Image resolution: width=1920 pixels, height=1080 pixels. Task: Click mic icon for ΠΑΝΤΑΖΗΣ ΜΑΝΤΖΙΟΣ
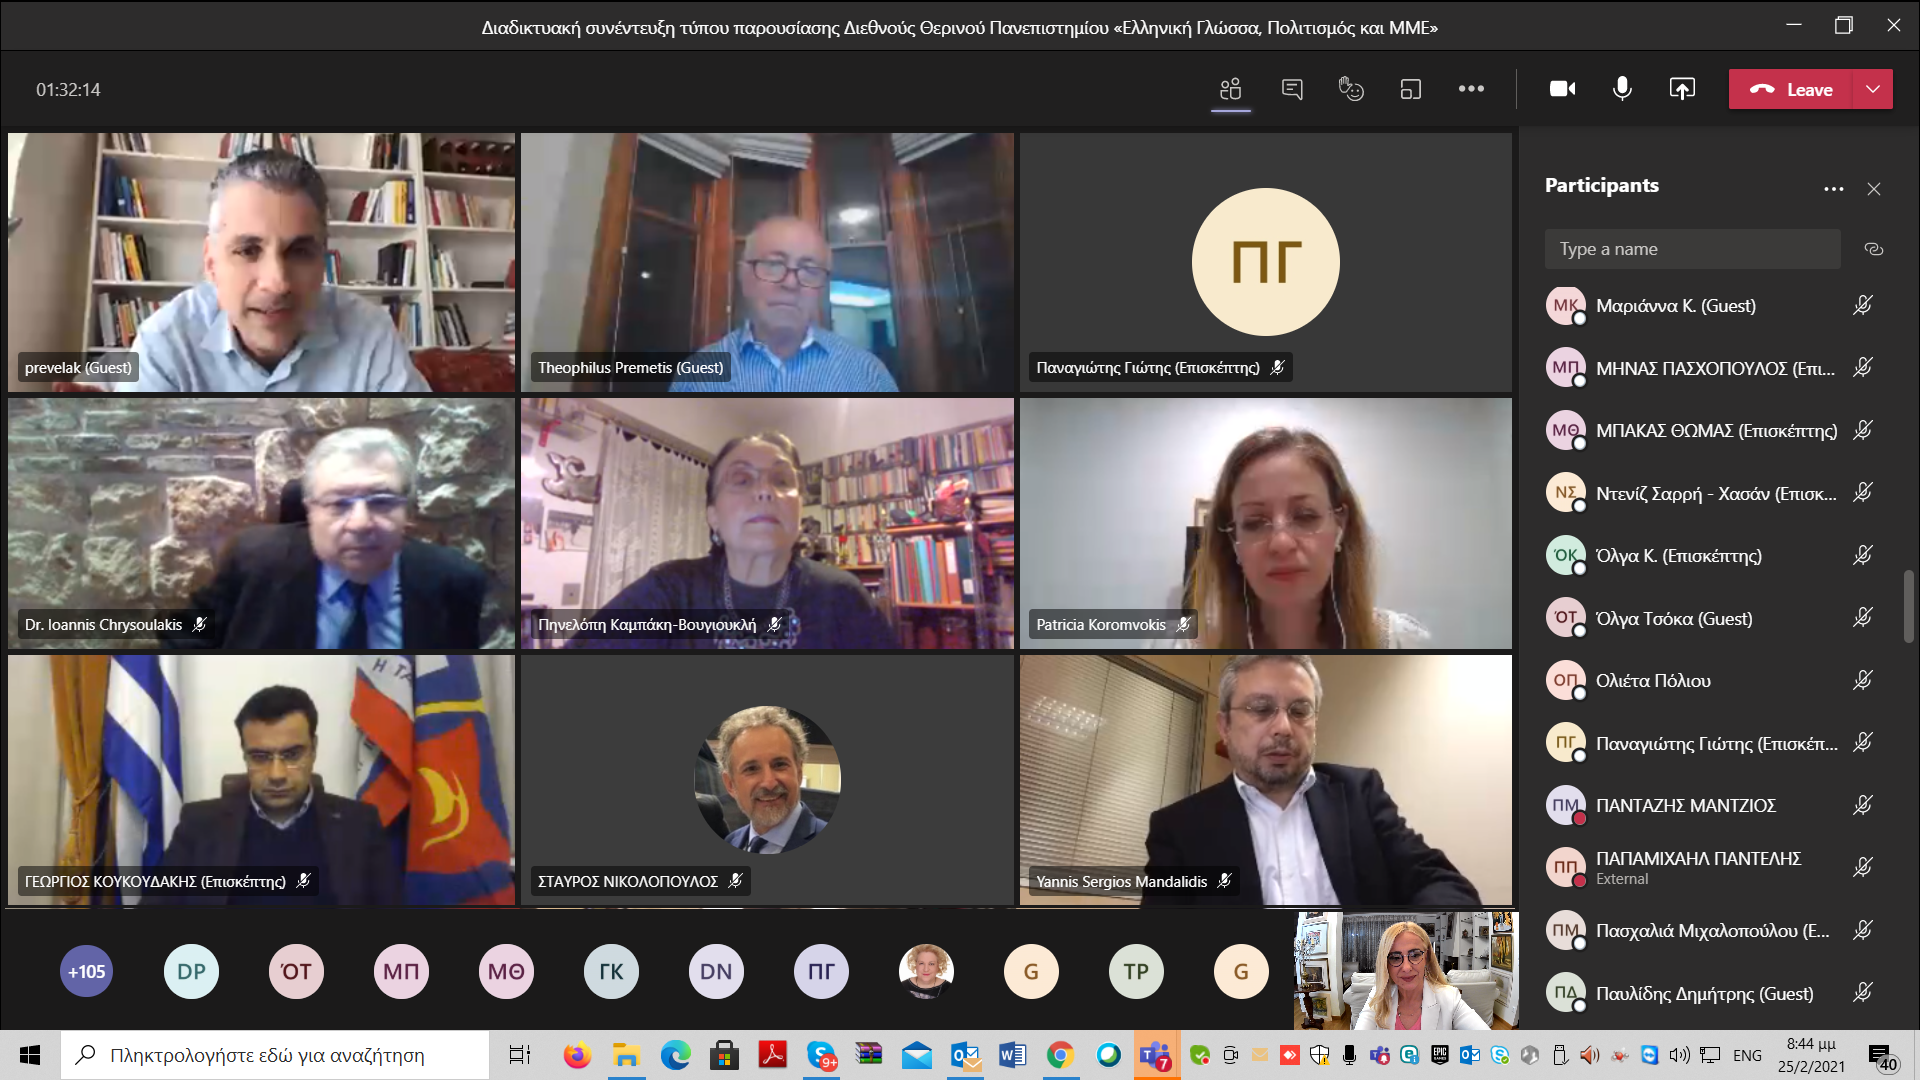[x=1862, y=805]
